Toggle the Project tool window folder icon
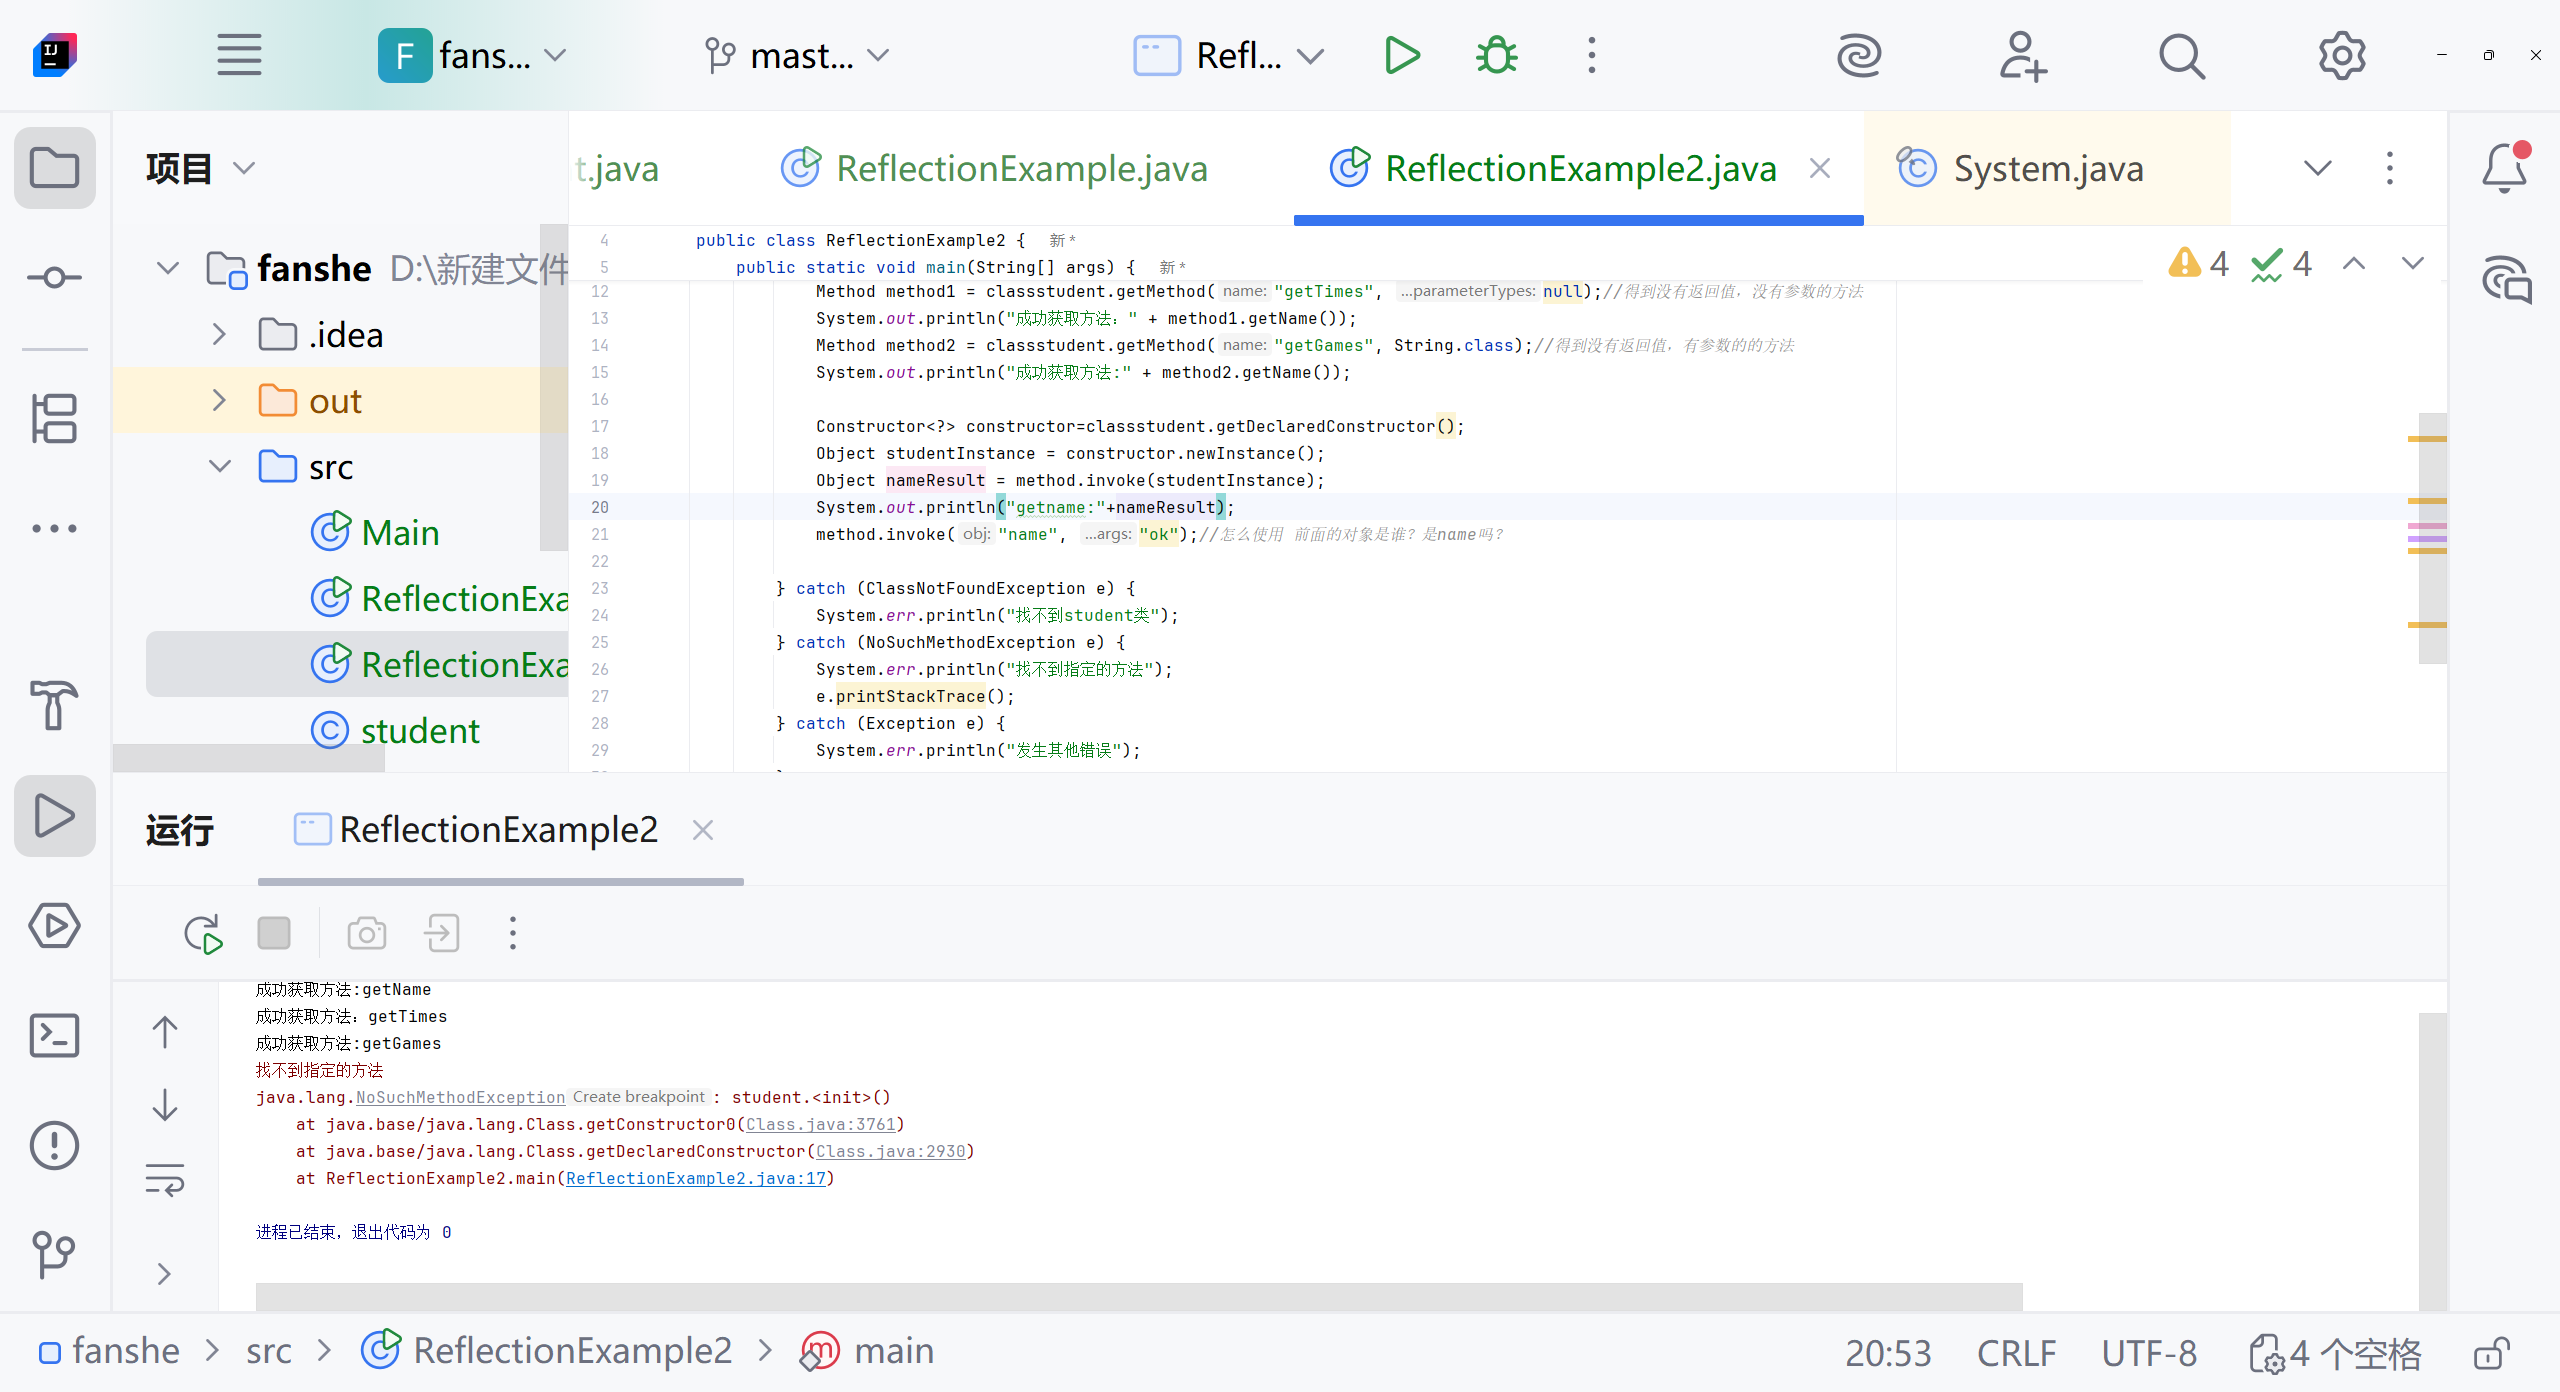Screen dimensions: 2560x1392 point(54,168)
